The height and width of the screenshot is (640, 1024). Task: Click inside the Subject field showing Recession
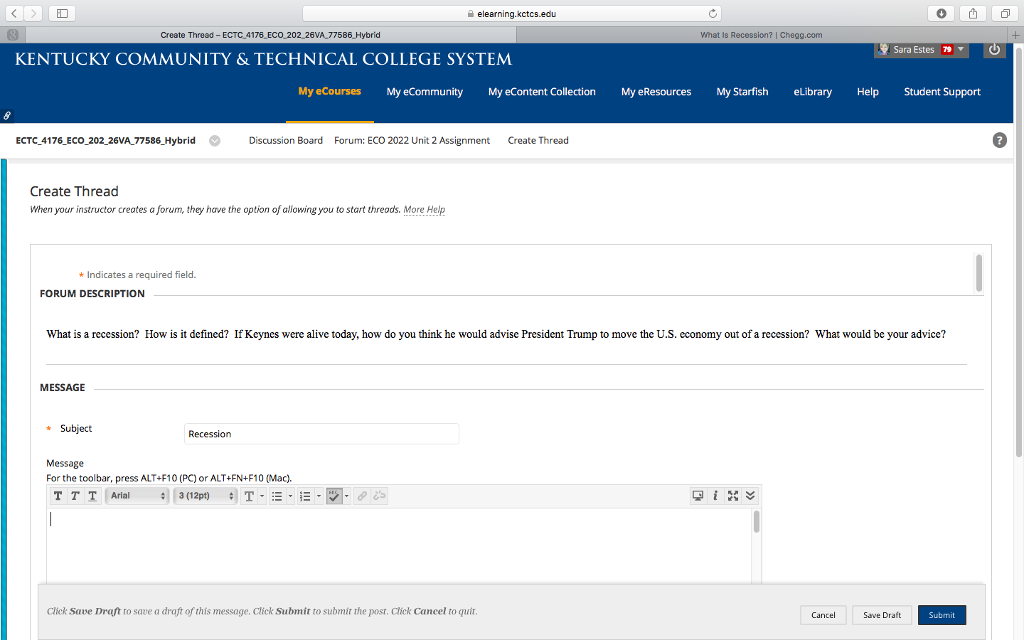320,433
